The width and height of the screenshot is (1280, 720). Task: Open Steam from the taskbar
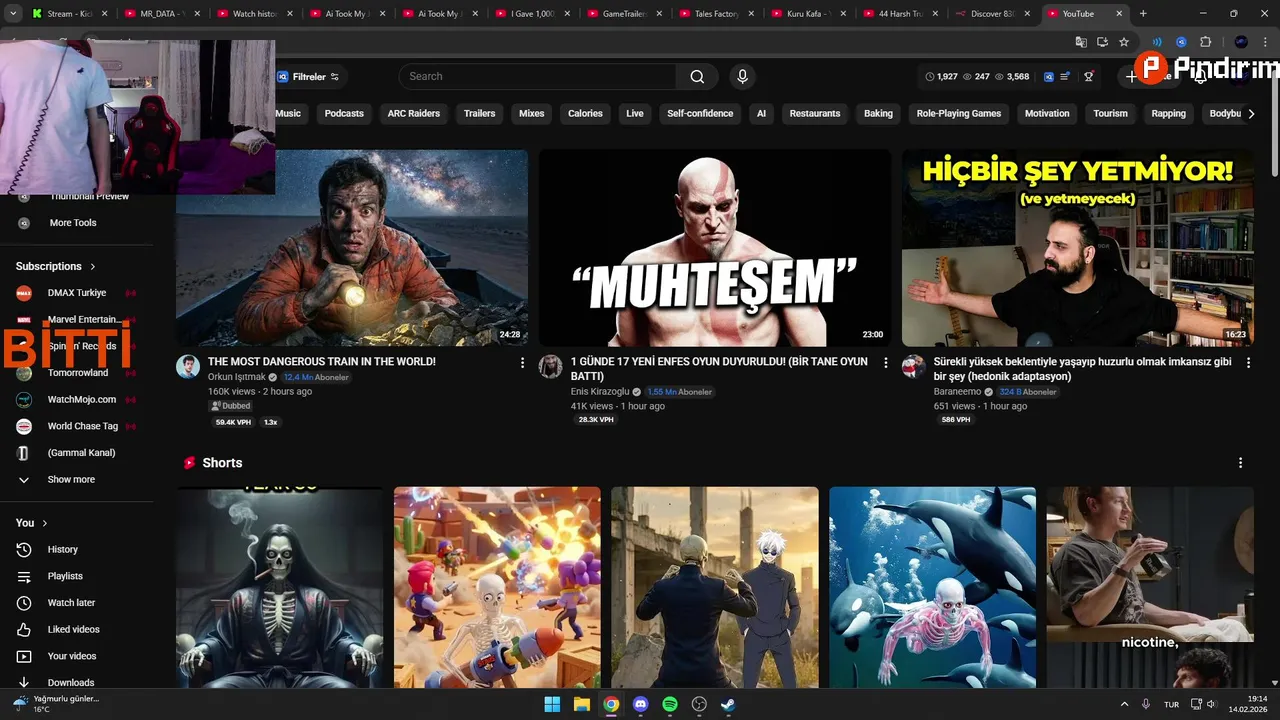tap(728, 705)
